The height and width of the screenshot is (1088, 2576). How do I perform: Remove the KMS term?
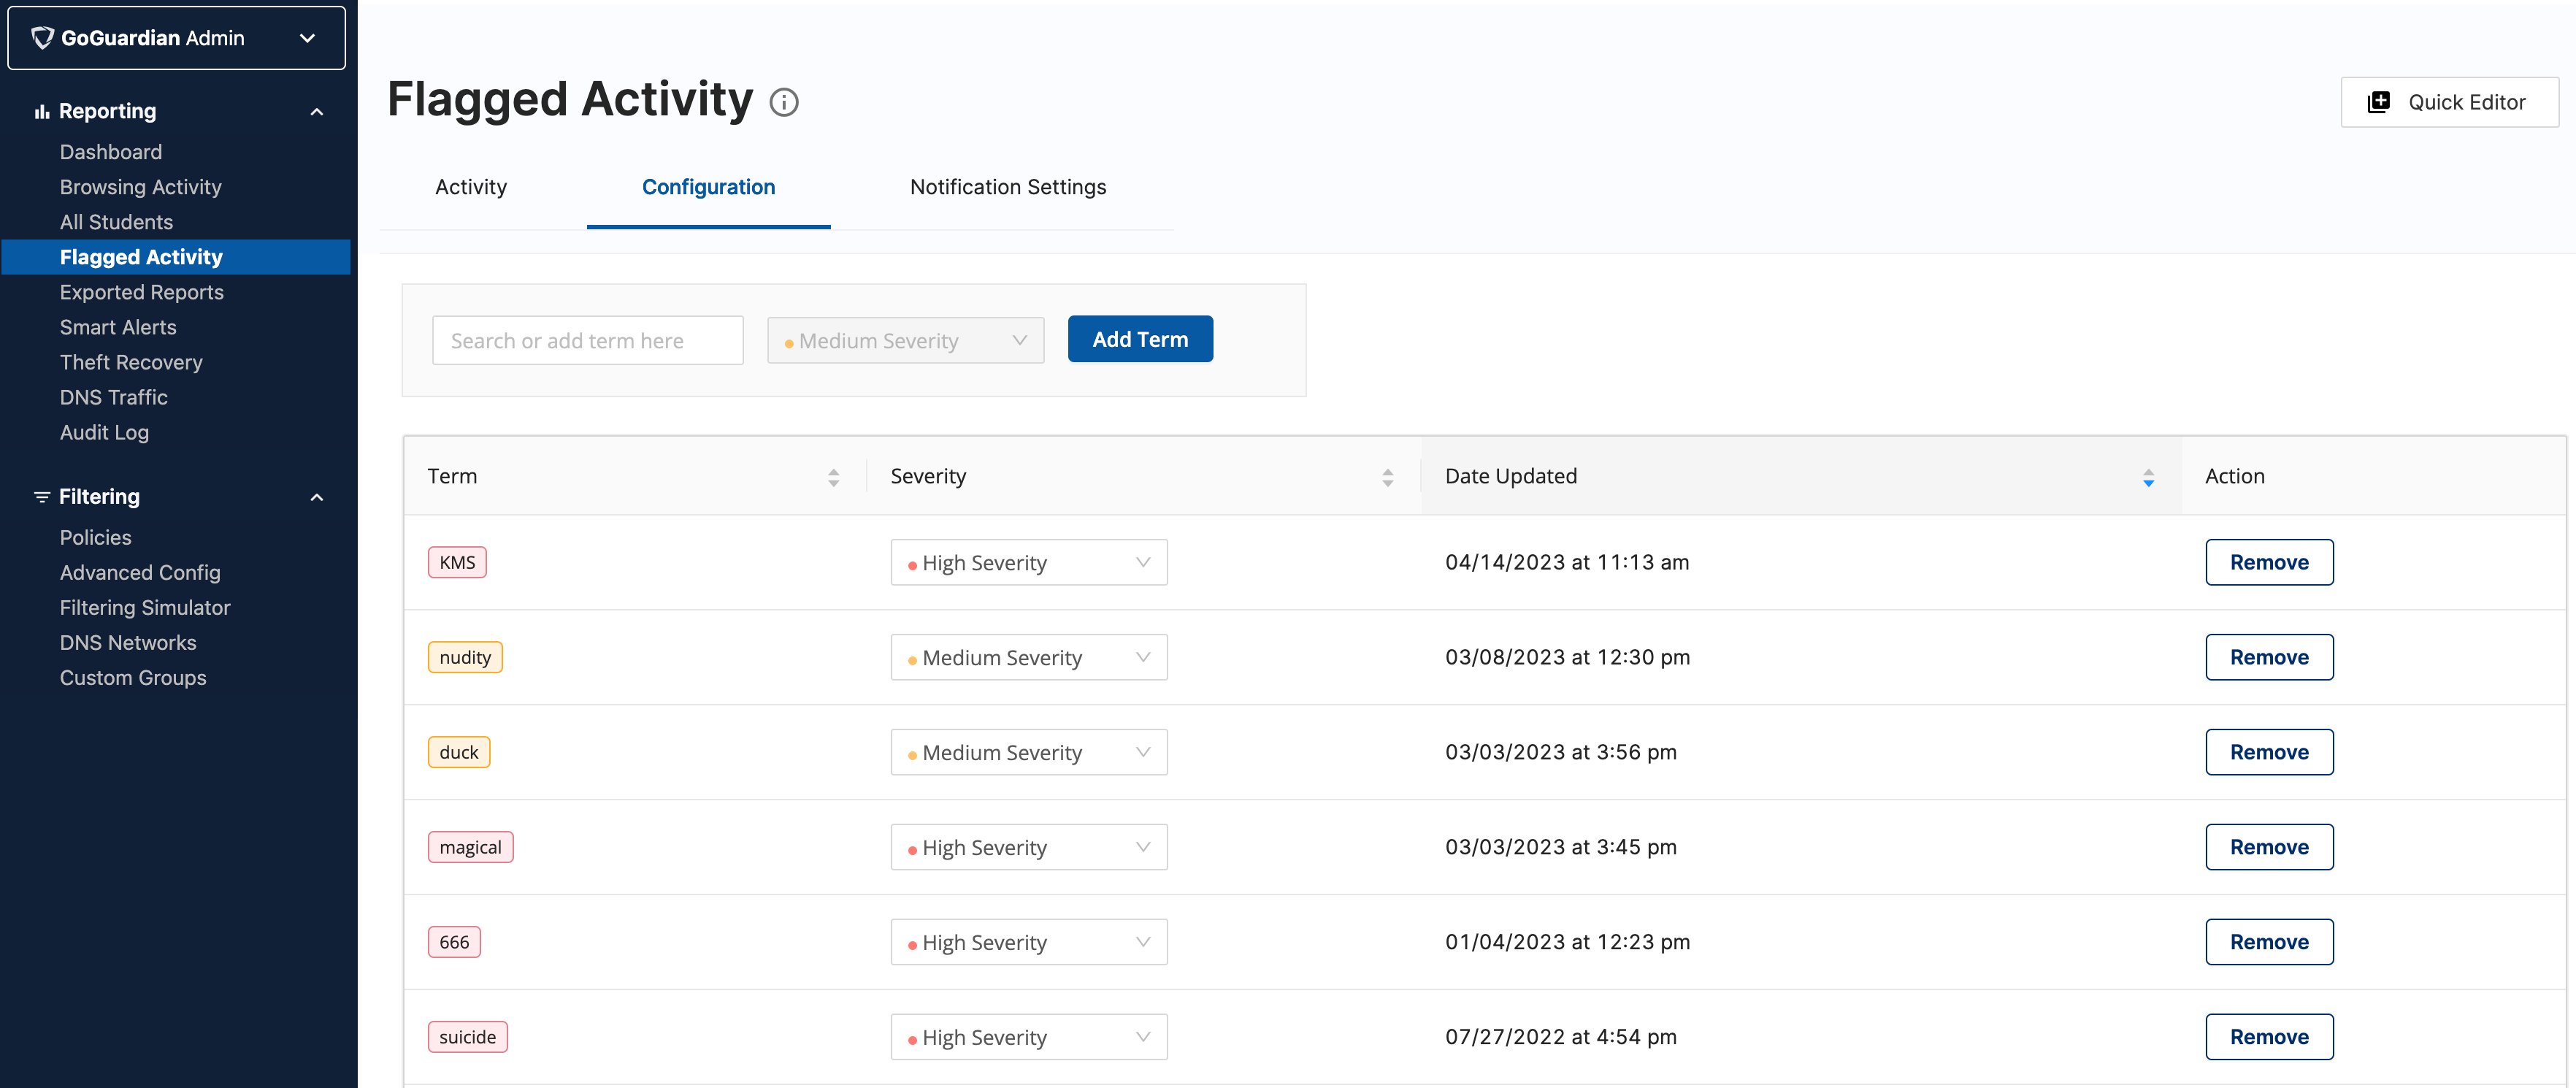point(2269,562)
